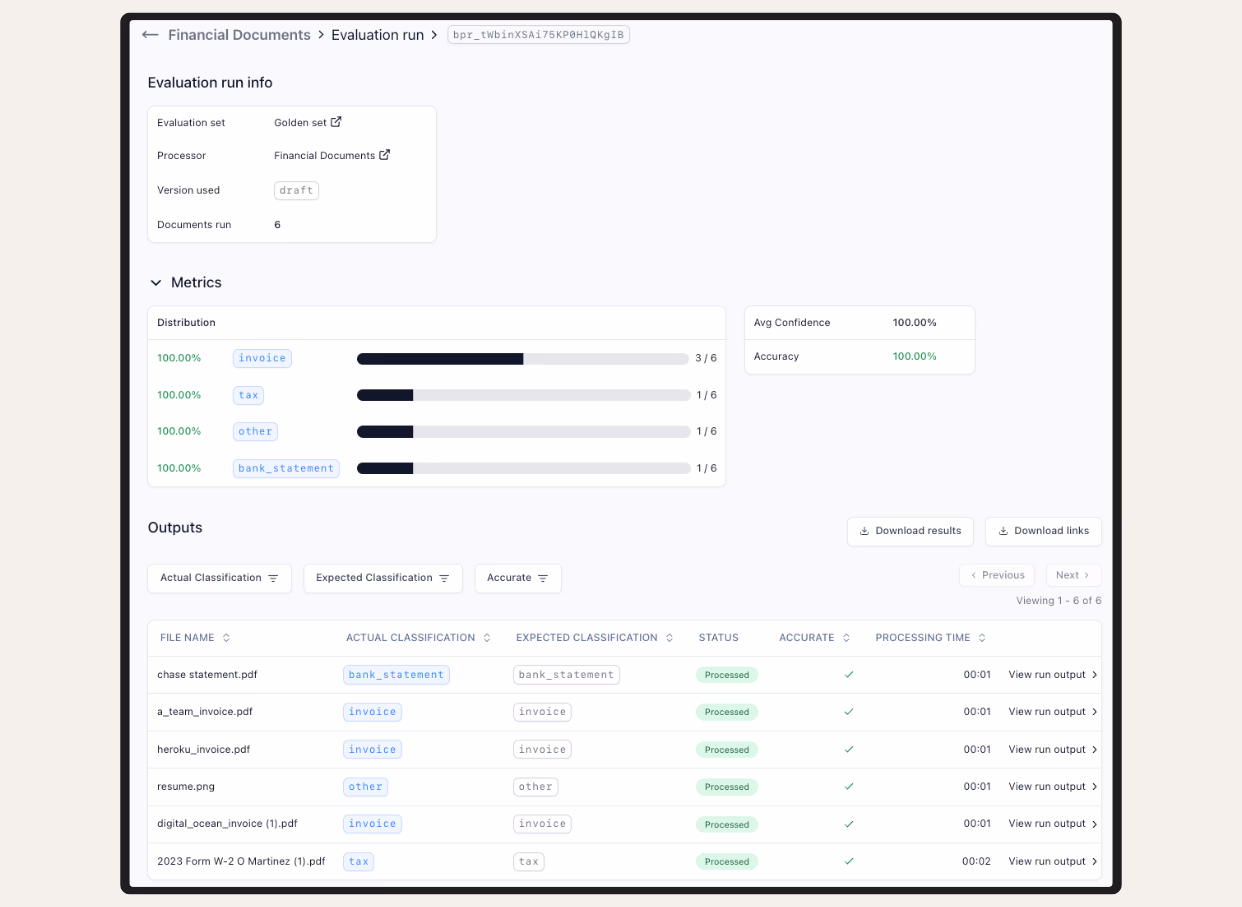Click Financial Documents breadcrumb item
The width and height of the screenshot is (1242, 907).
(239, 35)
